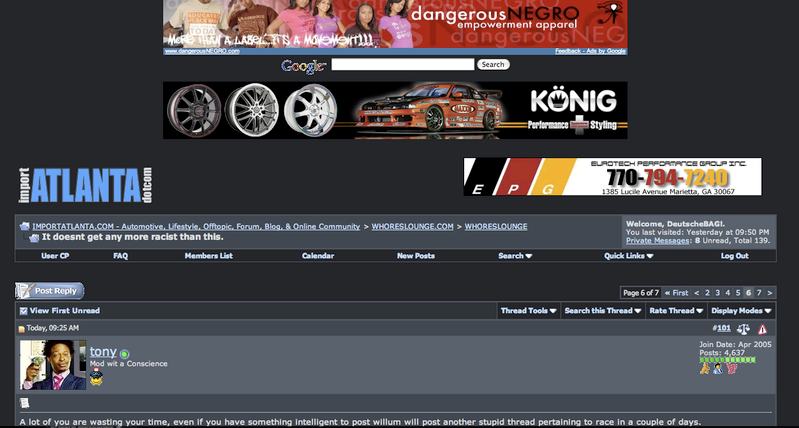
Task: Click the 'Today, 09:25 AM' post timestamp
Action: (x=52, y=329)
